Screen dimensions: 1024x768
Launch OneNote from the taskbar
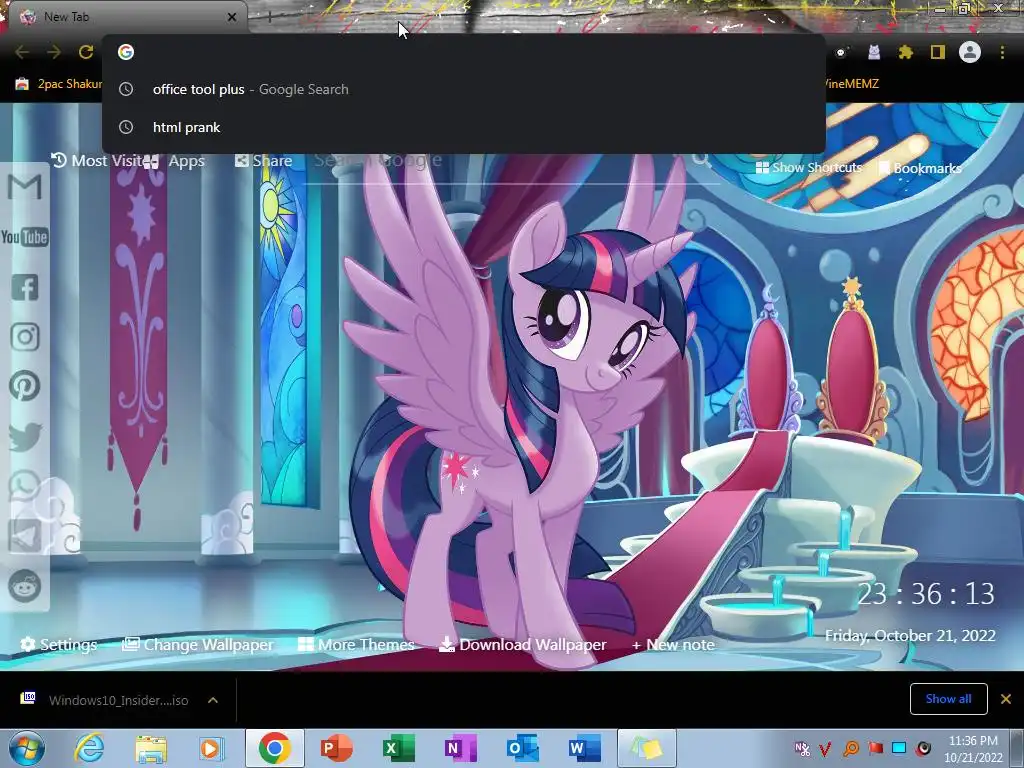[460, 748]
